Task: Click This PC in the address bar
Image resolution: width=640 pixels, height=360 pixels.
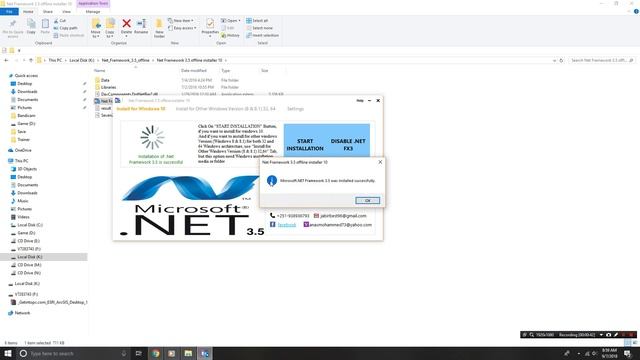Action: click(55, 60)
